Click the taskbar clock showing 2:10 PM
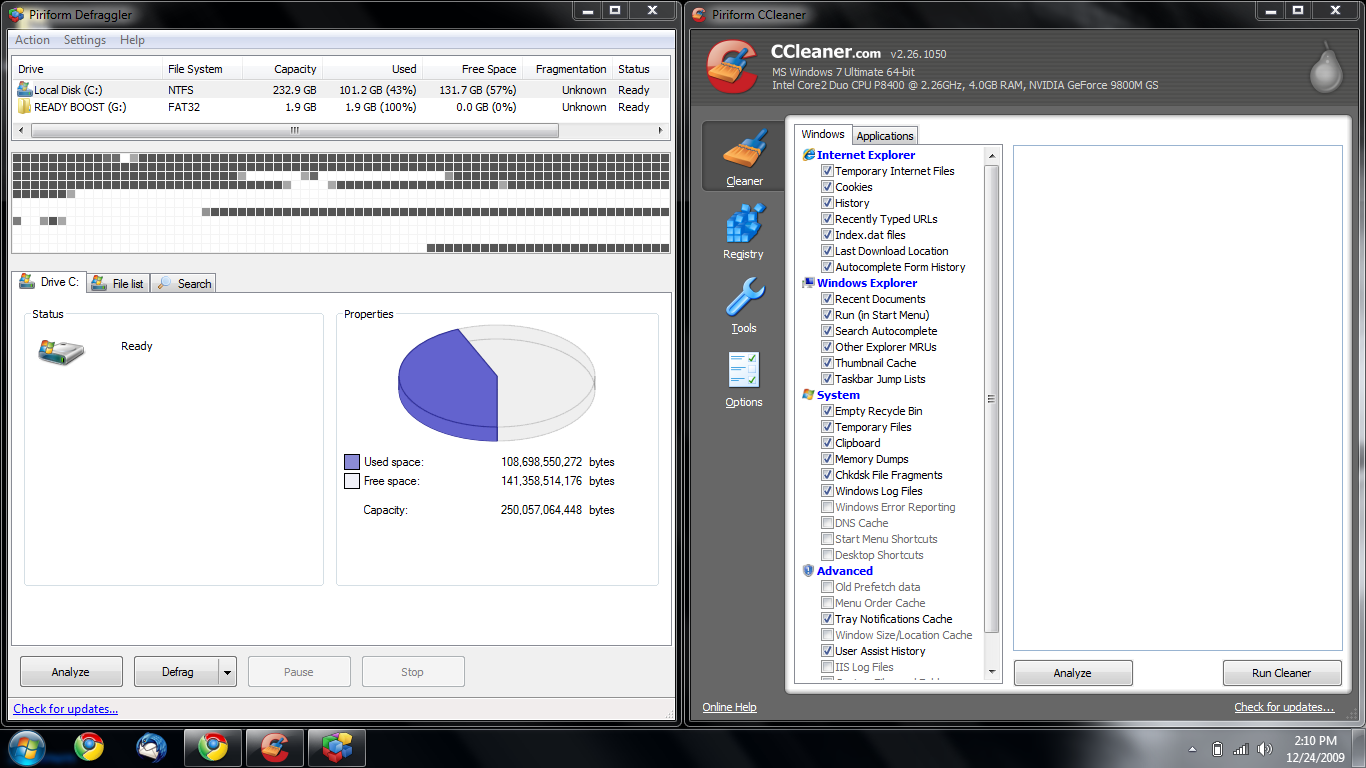Image resolution: width=1366 pixels, height=768 pixels. (1317, 749)
